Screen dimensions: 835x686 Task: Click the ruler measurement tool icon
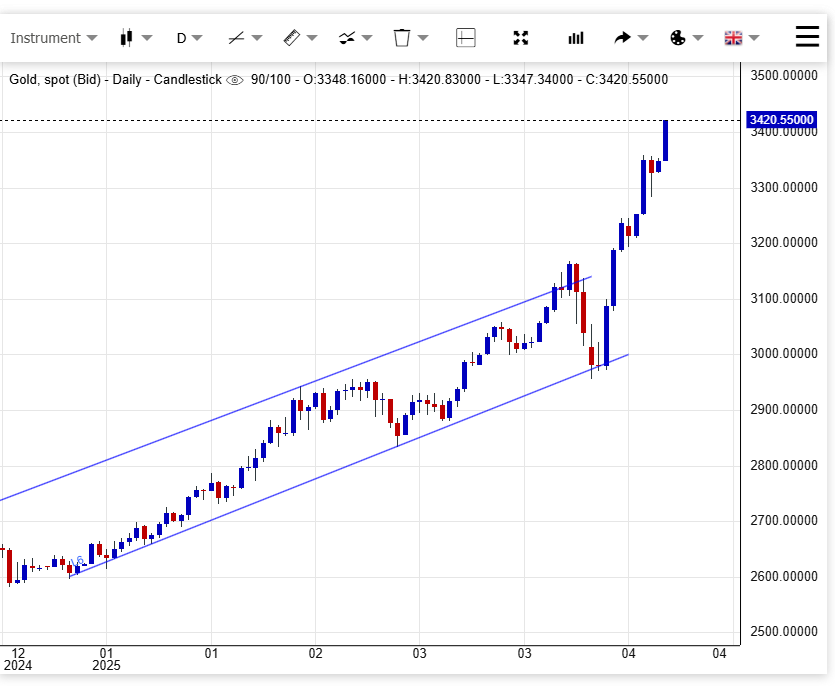click(x=291, y=38)
